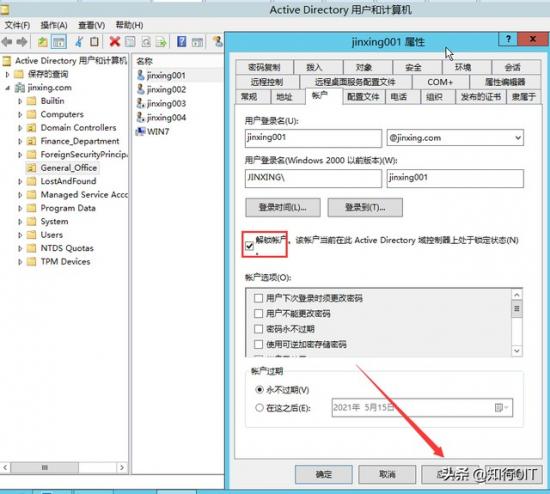Click the WIN7 computer icon

click(141, 132)
